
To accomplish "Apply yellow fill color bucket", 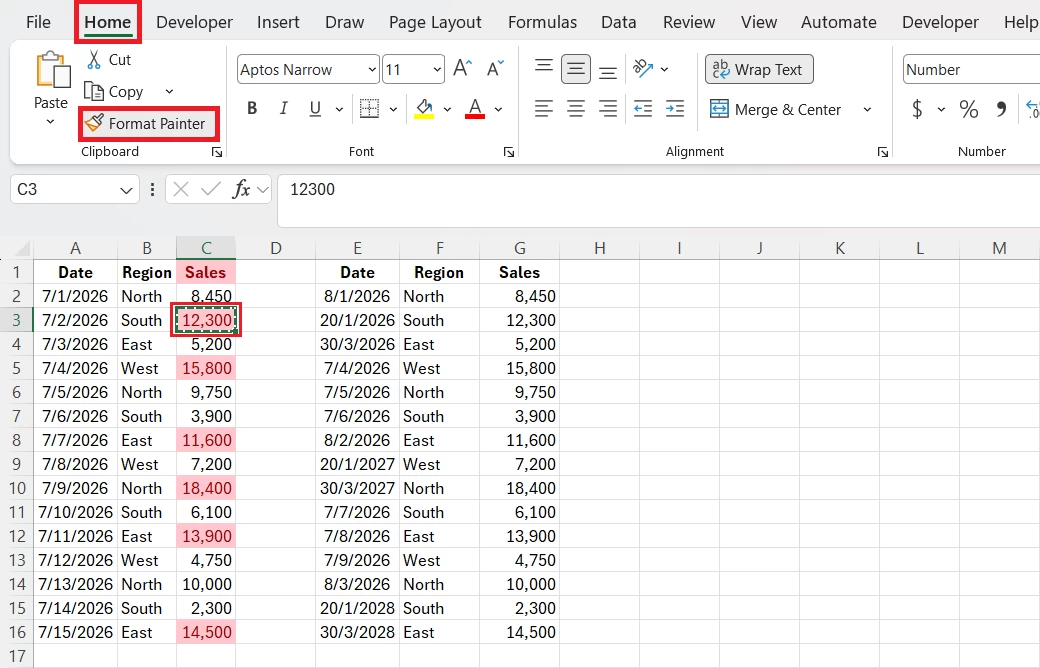I will pyautogui.click(x=424, y=108).
